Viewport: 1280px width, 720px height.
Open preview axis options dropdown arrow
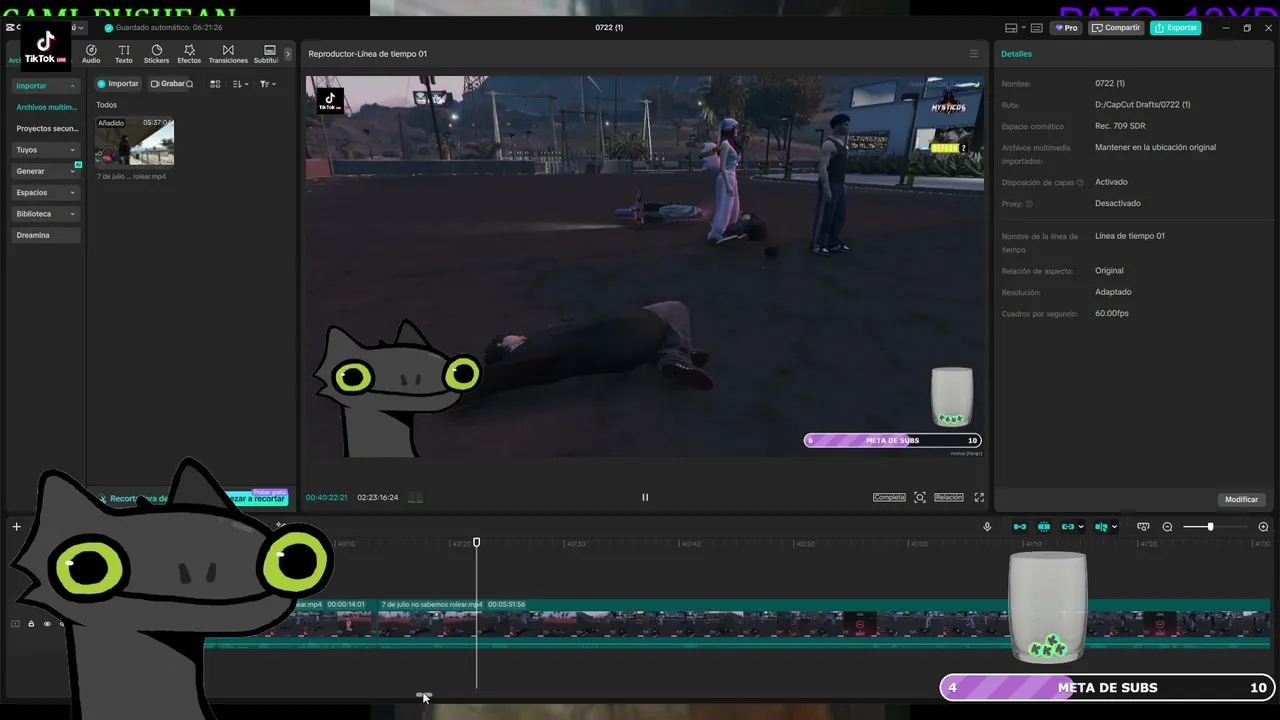coord(1114,527)
